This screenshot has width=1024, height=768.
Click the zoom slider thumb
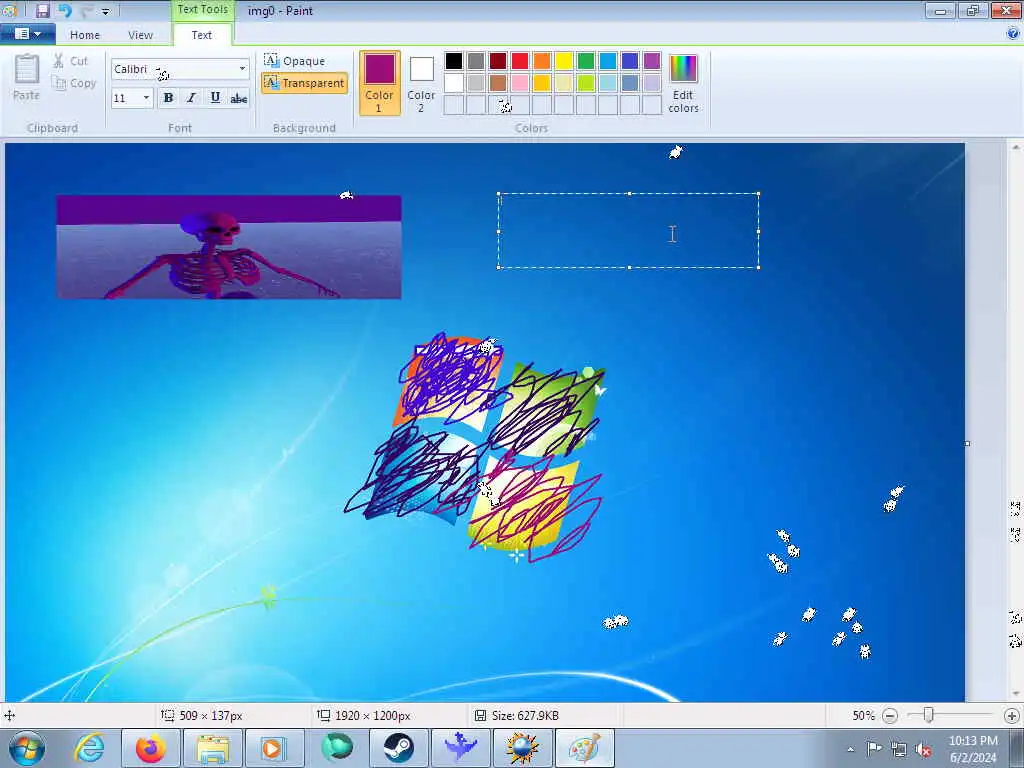pyautogui.click(x=929, y=716)
